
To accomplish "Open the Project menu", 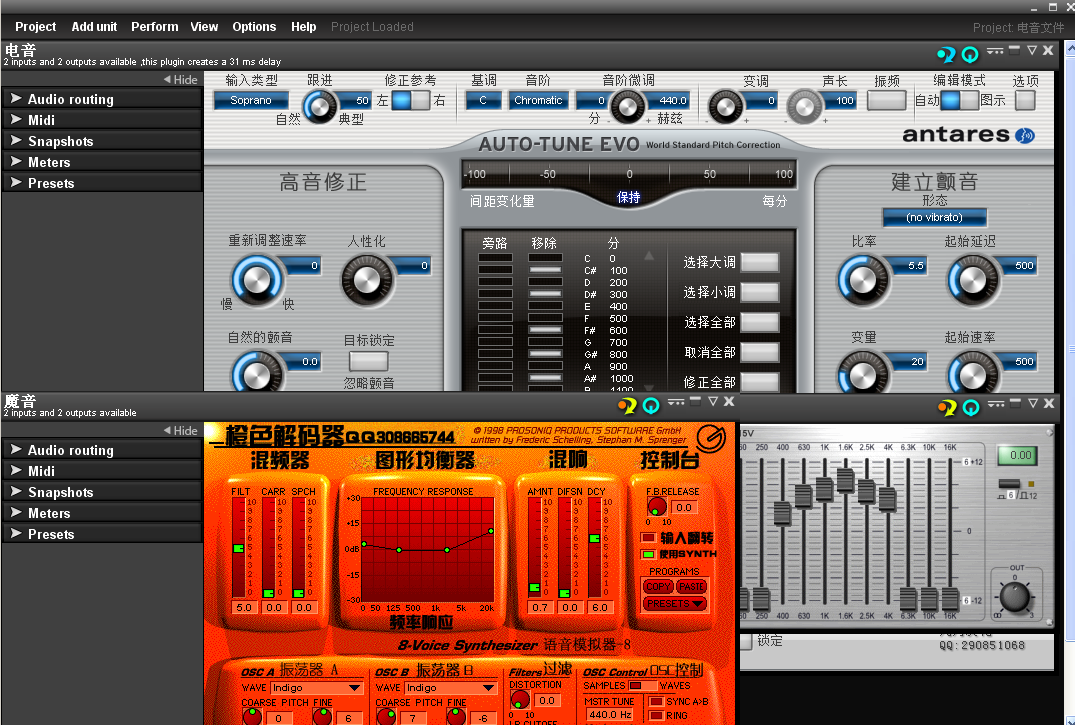I will (x=36, y=27).
